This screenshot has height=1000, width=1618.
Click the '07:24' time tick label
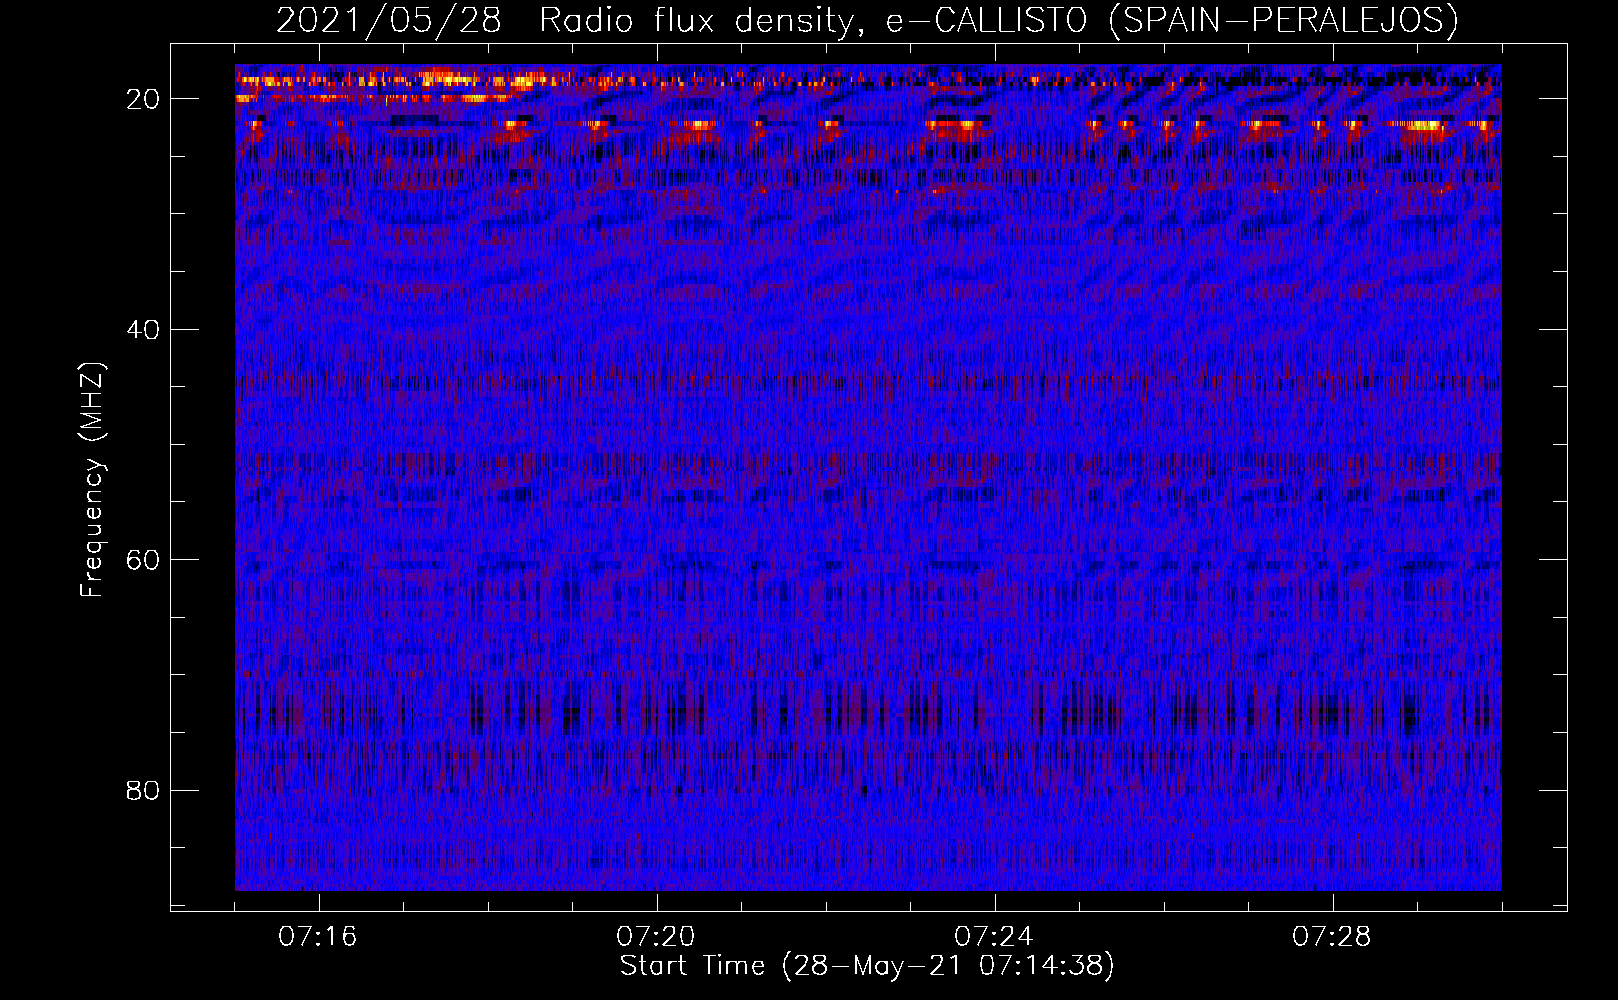click(994, 937)
